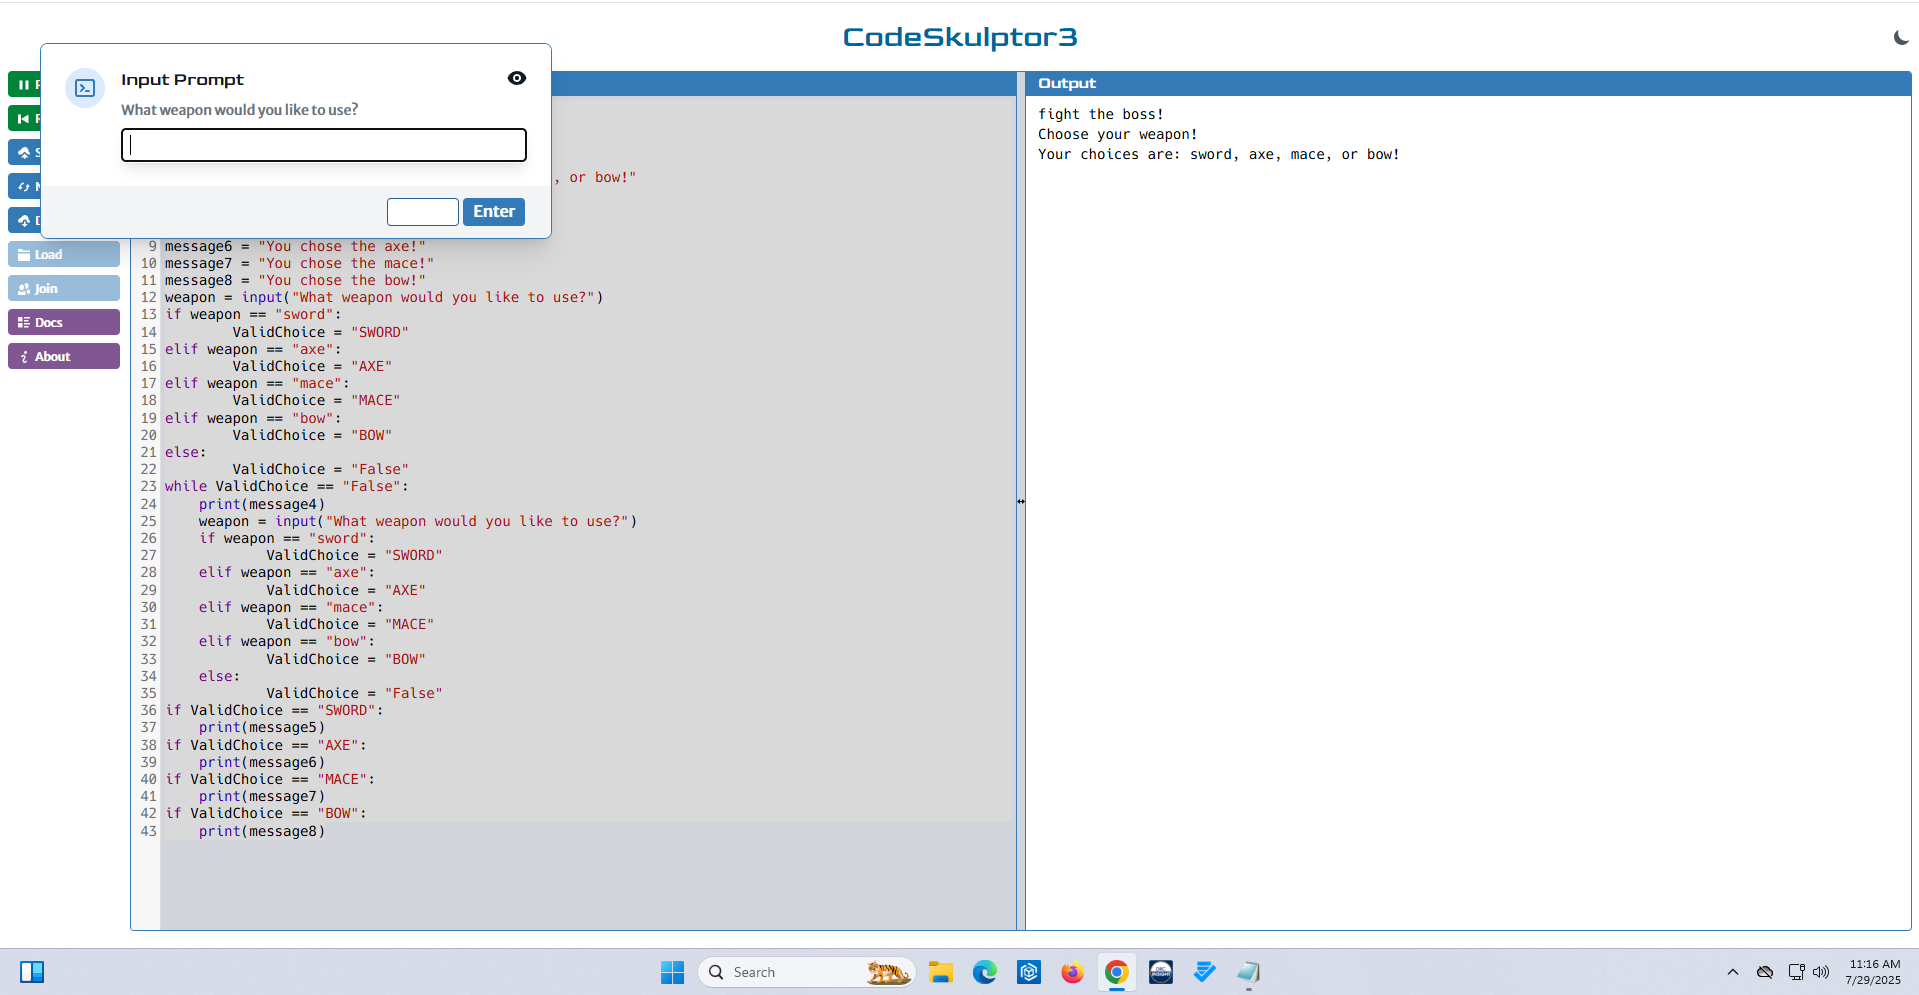
Task: Open the blue cube app in the taskbar
Action: pos(1029,972)
